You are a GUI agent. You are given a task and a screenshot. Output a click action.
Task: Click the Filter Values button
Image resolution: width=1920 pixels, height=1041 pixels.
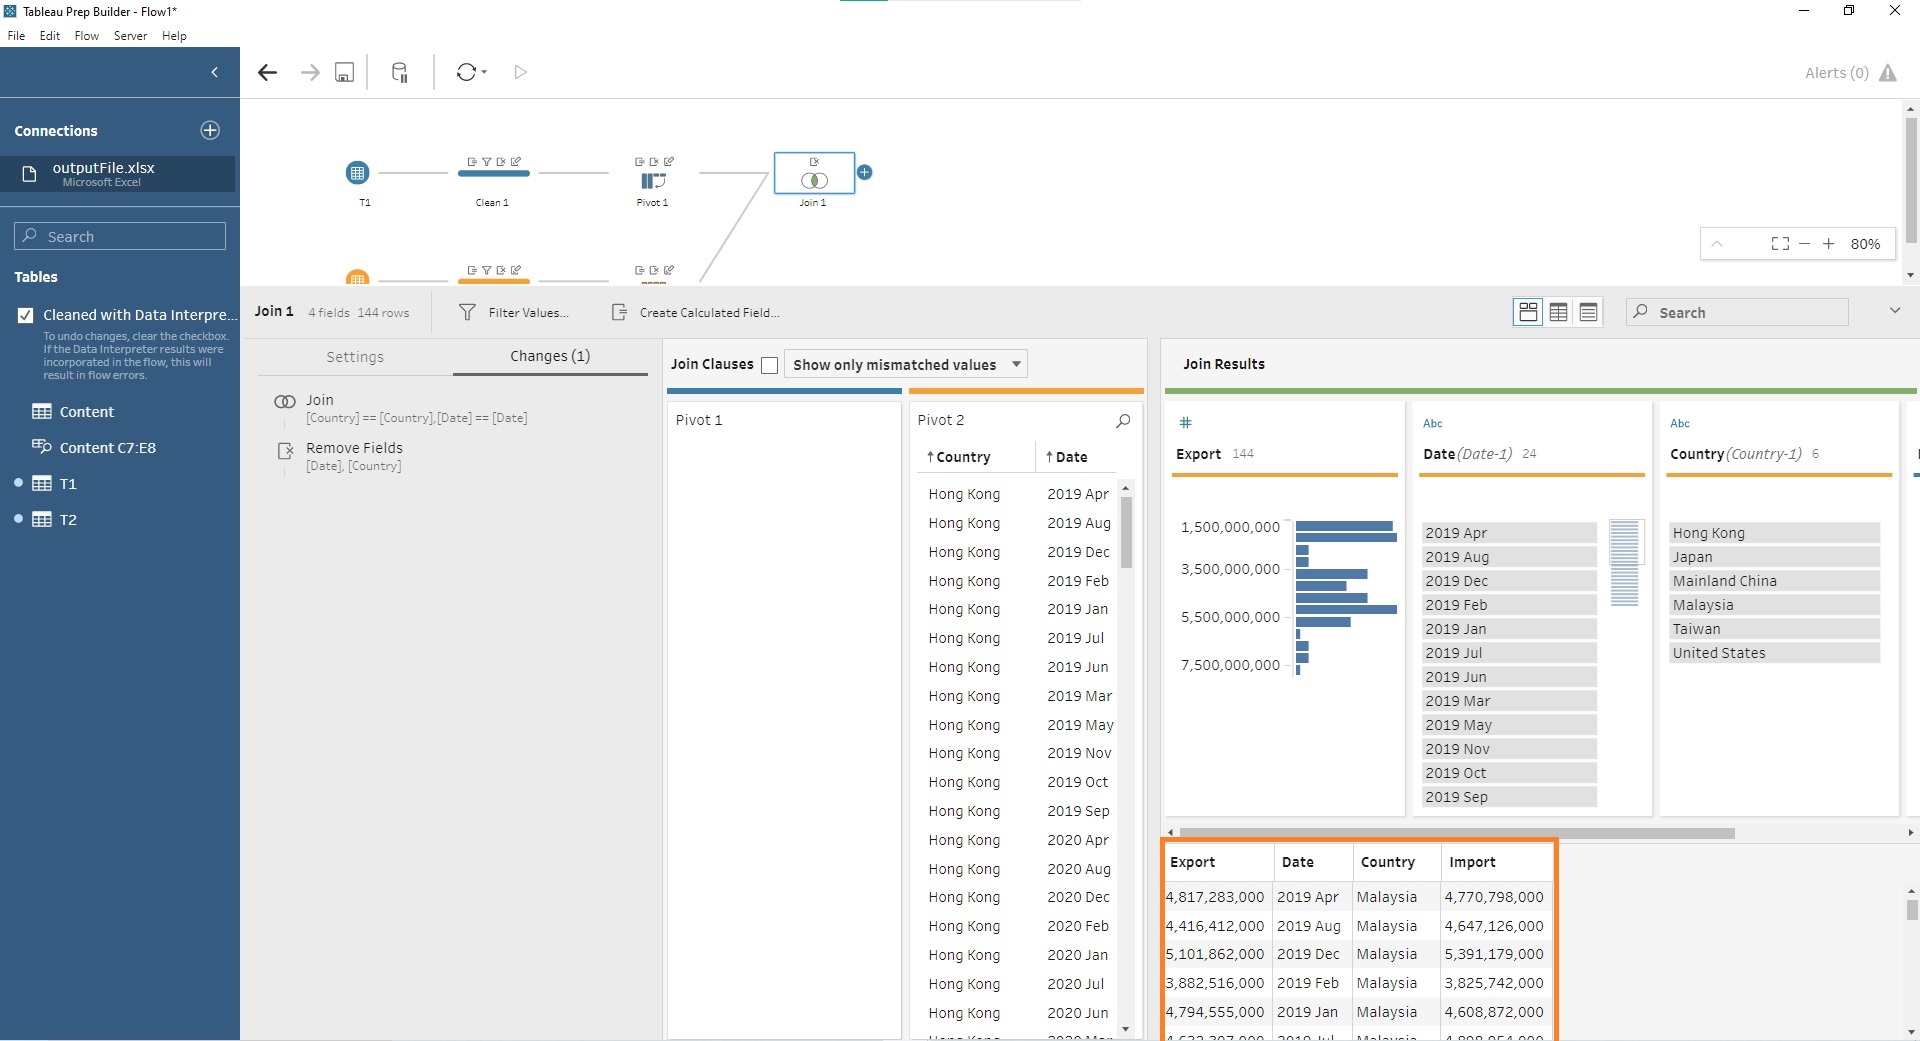coord(514,312)
